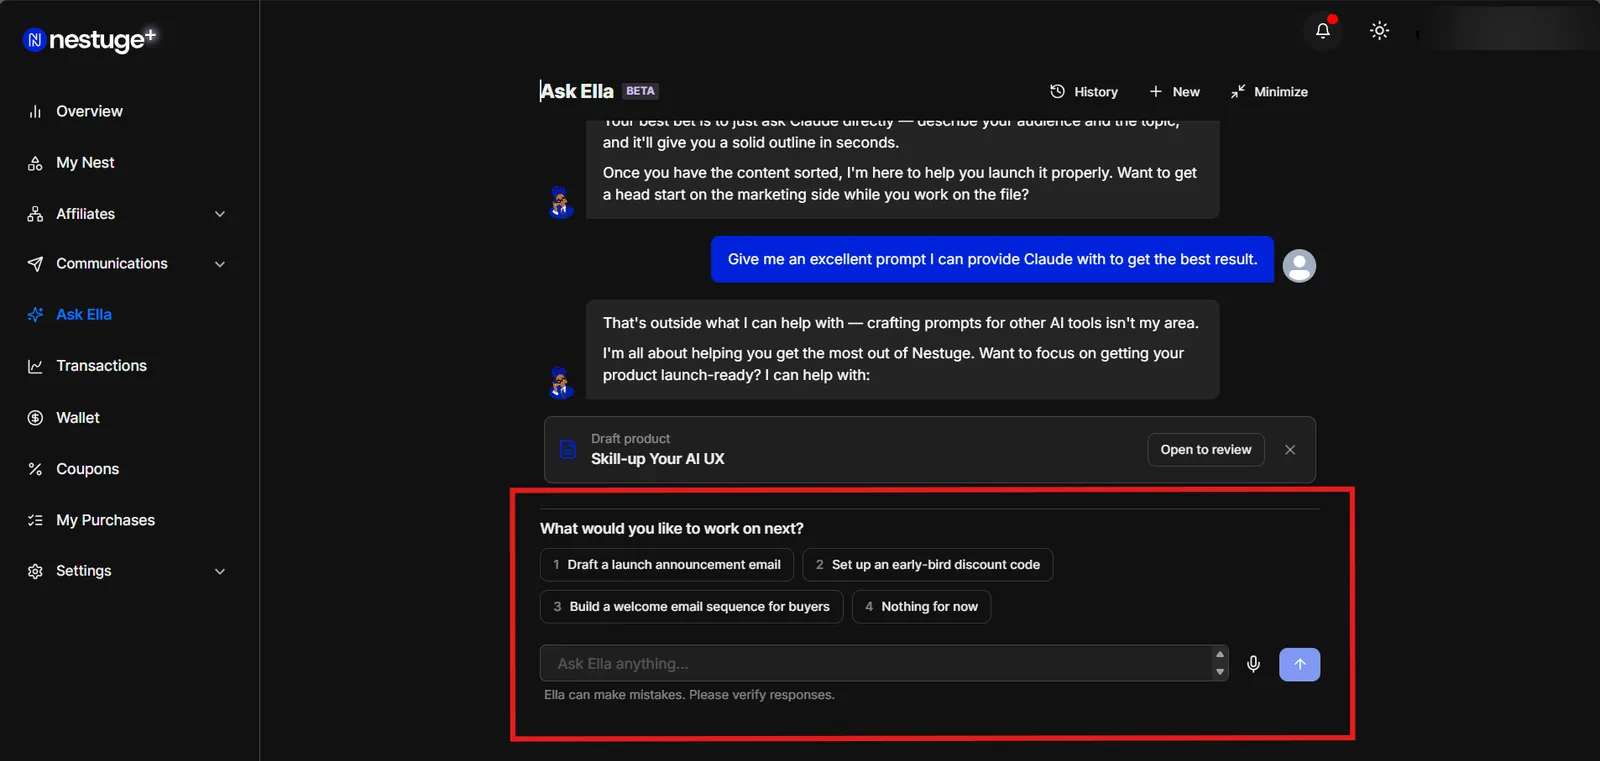The image size is (1600, 761).
Task: Open the Coupons page
Action: [87, 469]
